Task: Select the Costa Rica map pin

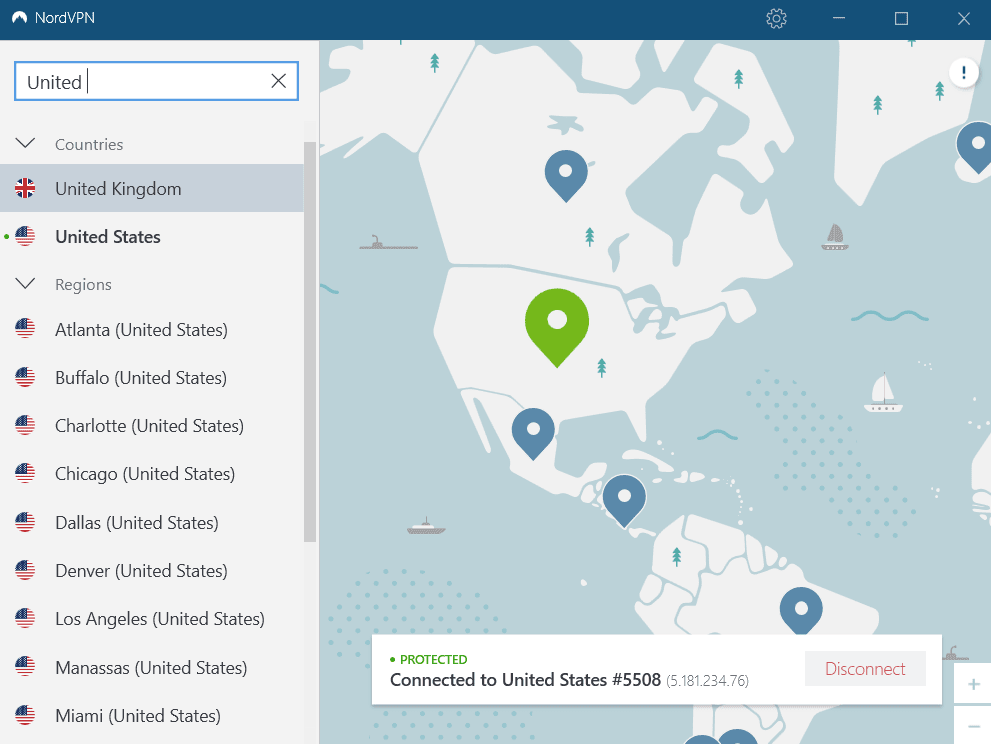Action: click(x=624, y=501)
